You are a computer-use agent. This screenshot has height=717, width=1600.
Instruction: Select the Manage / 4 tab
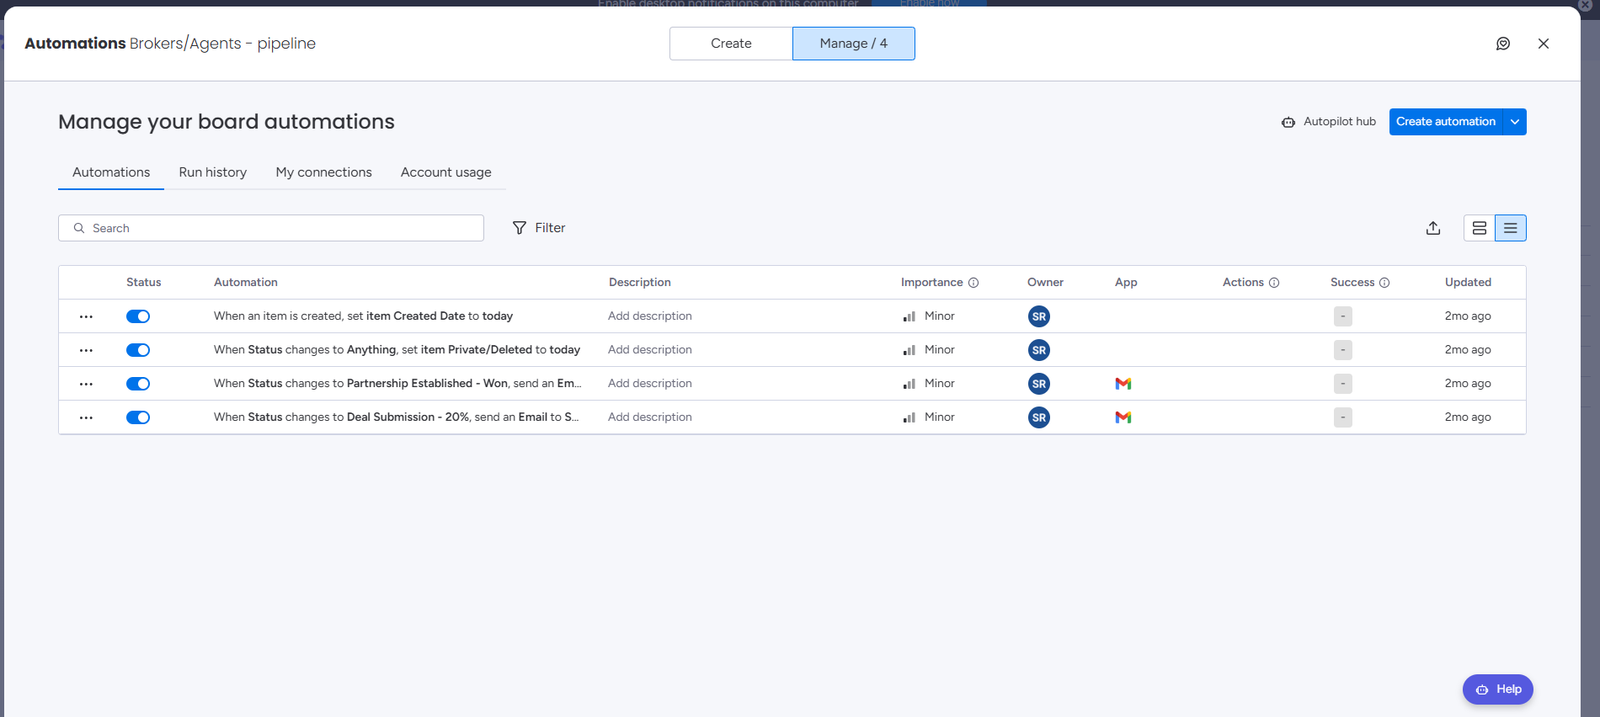click(x=854, y=44)
